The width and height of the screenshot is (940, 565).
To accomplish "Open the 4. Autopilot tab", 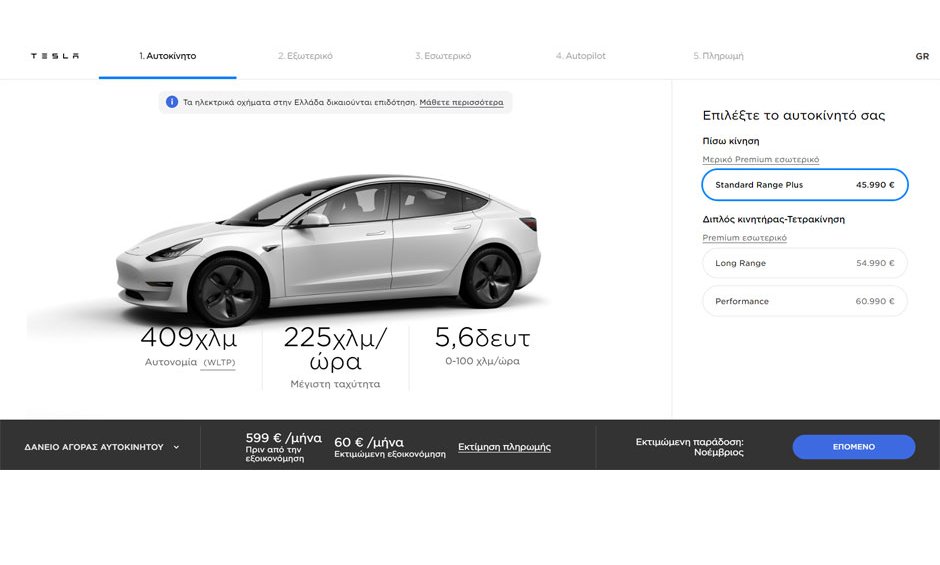I will click(x=580, y=56).
